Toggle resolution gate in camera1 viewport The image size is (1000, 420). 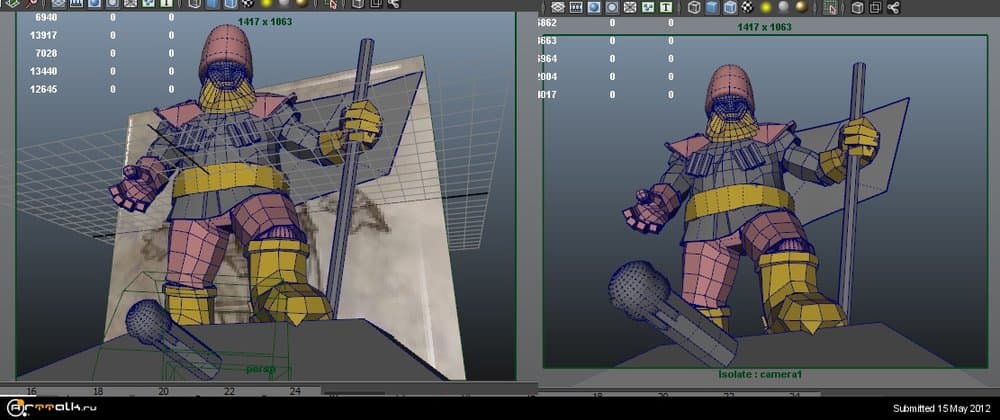pos(593,7)
